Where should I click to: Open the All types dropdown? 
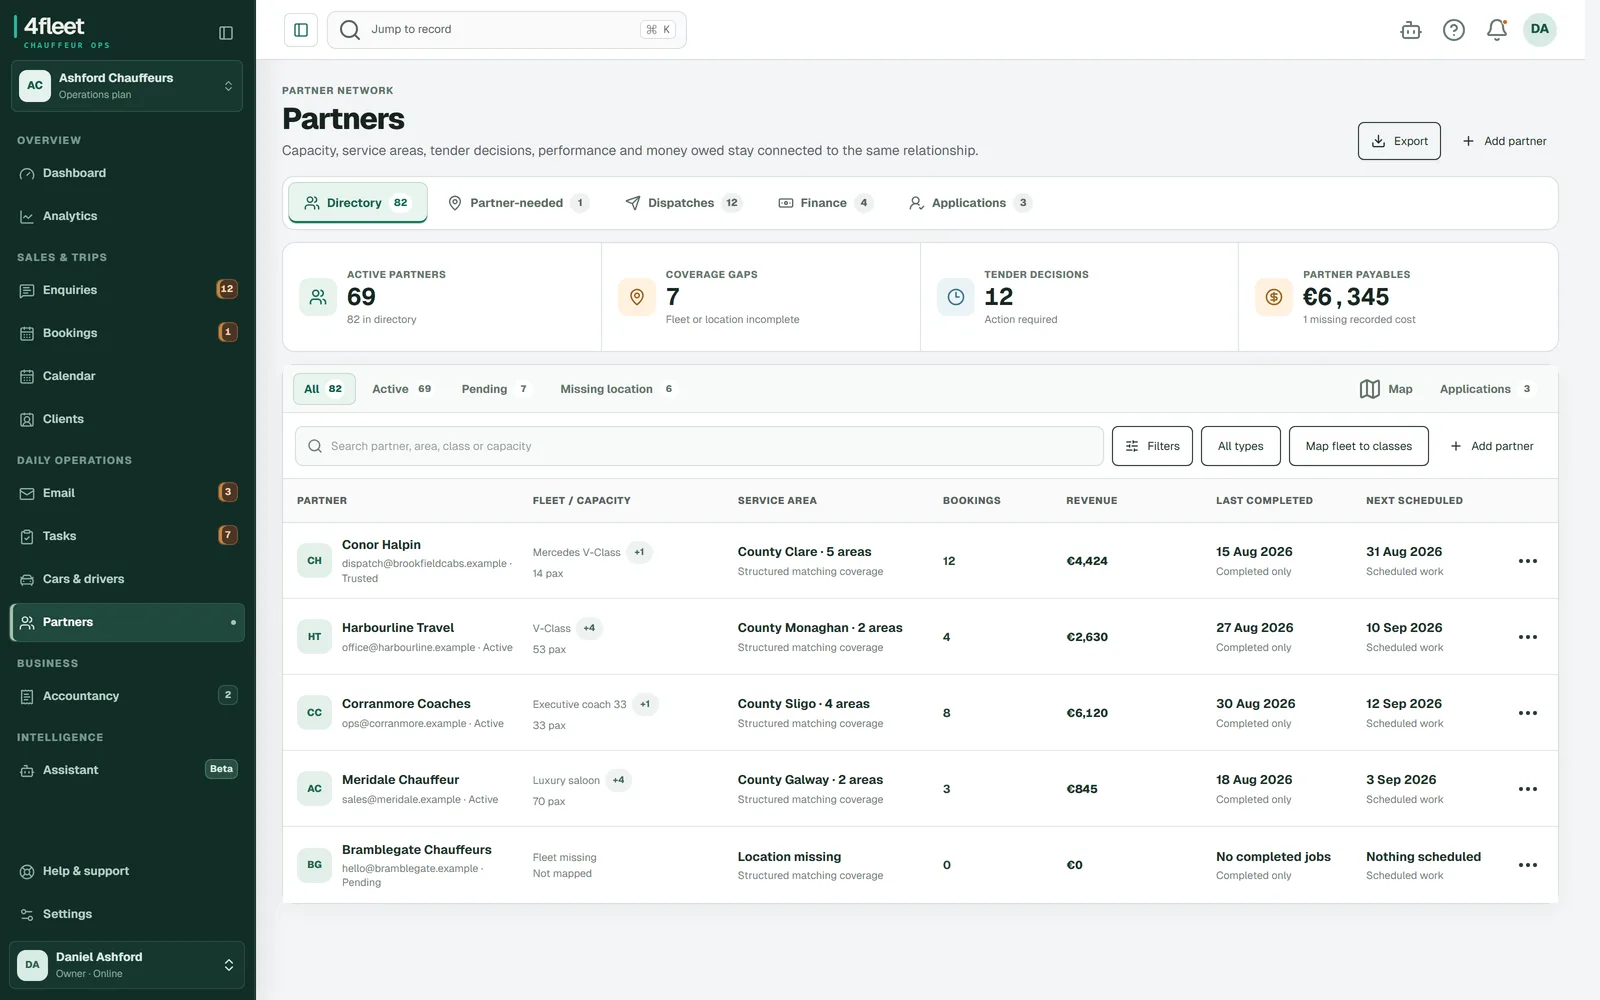[1240, 446]
